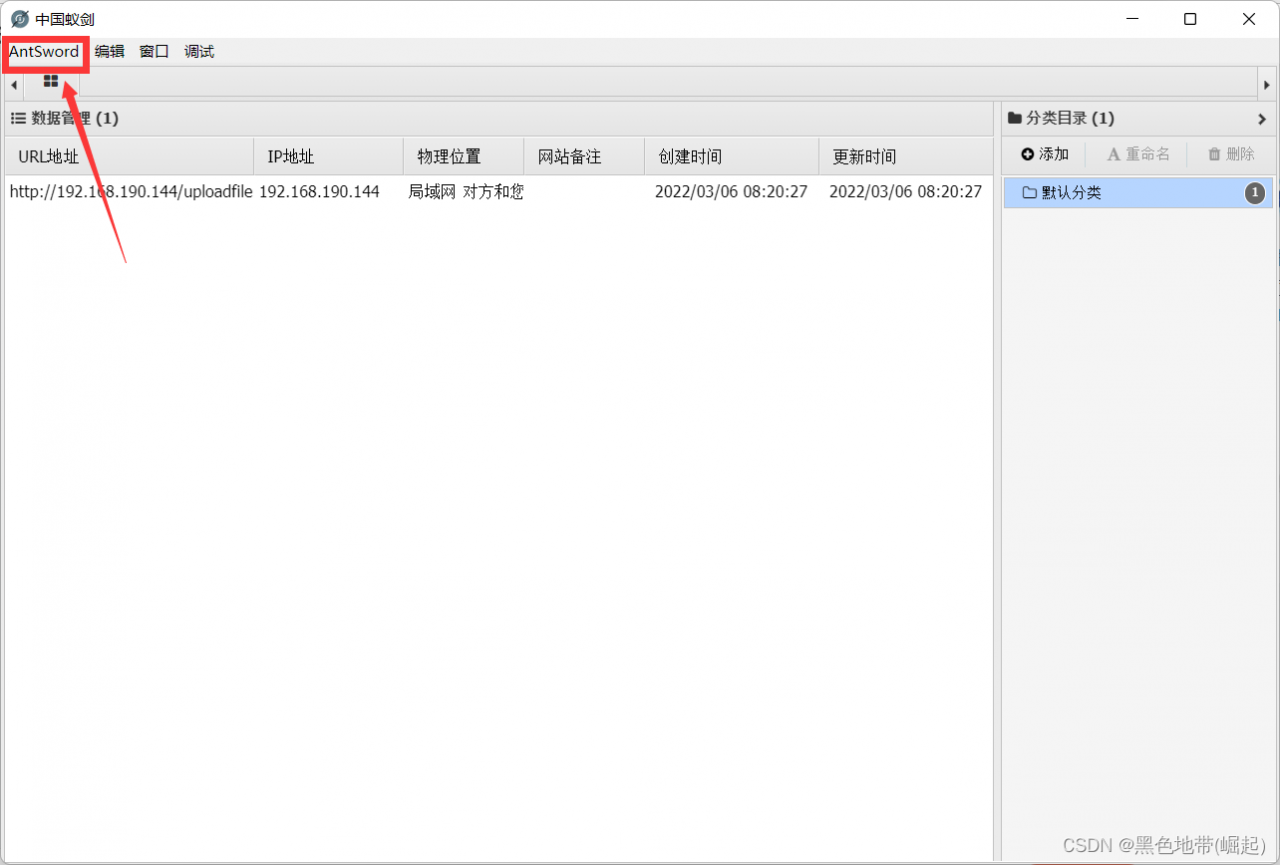Click the count badge on 默认分类

click(1255, 193)
